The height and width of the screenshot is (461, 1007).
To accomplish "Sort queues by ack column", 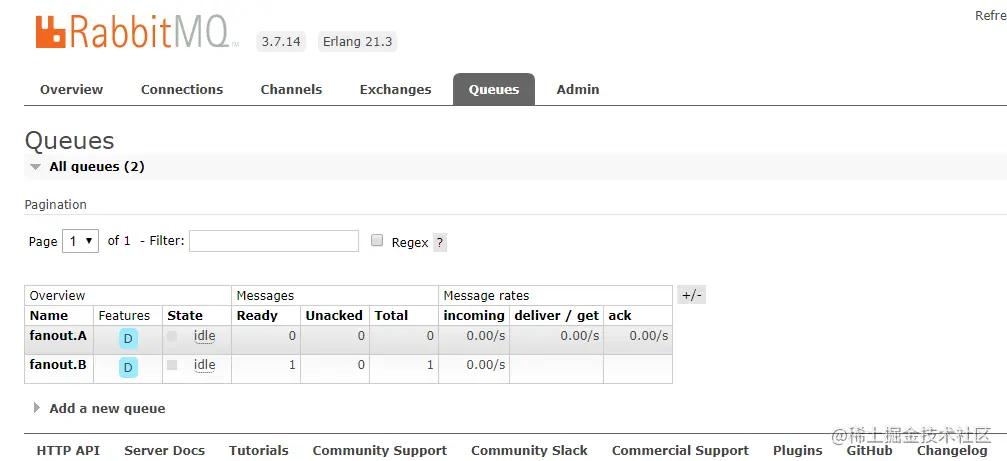I will tap(620, 315).
